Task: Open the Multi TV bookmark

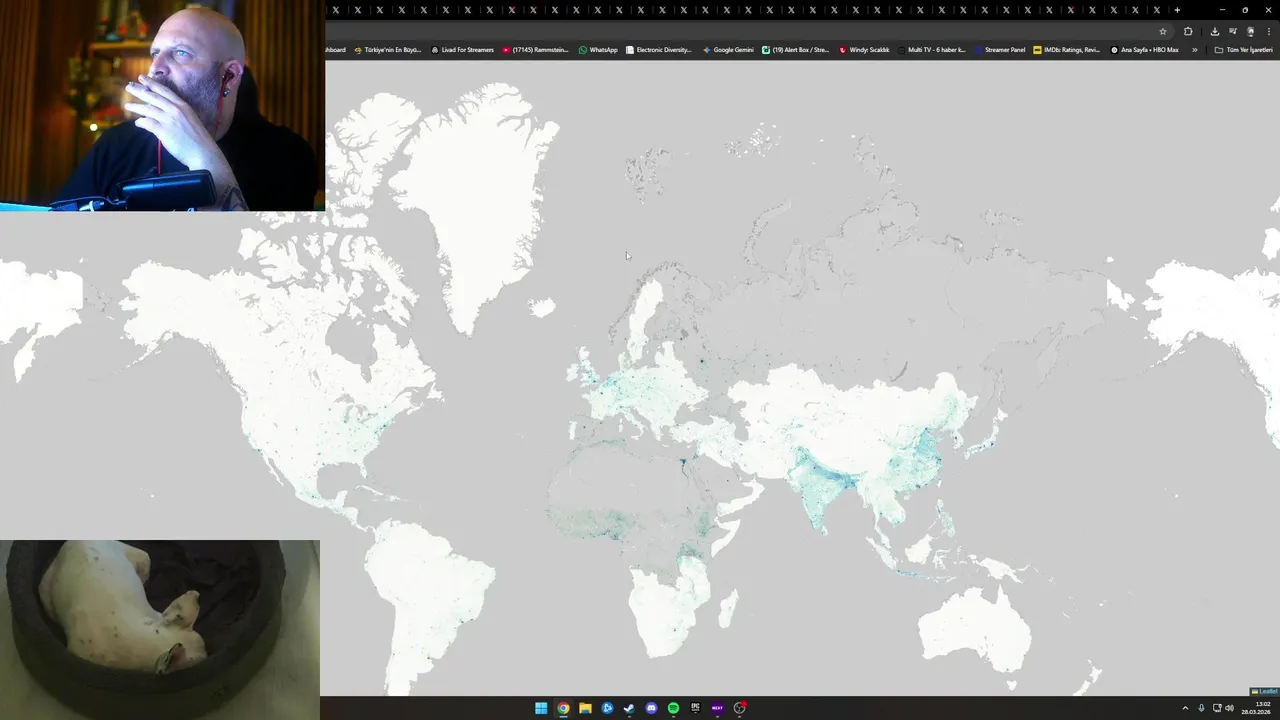Action: coord(932,50)
